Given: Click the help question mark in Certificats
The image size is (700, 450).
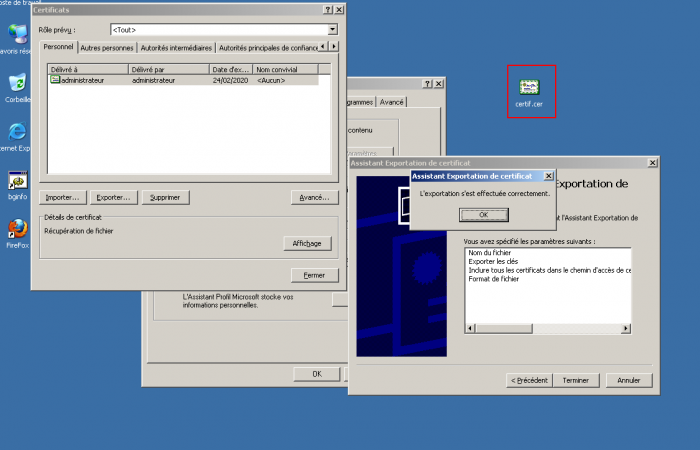Looking at the screenshot, I should 327,9.
